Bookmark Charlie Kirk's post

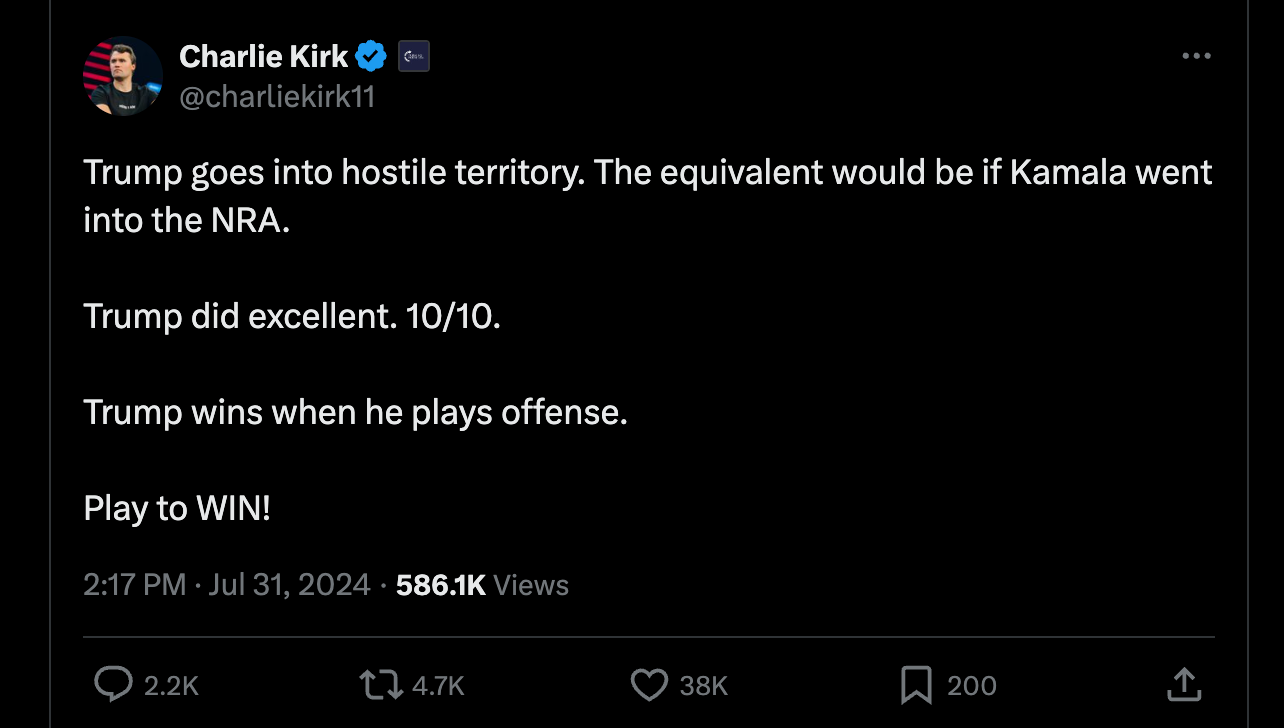(915, 685)
